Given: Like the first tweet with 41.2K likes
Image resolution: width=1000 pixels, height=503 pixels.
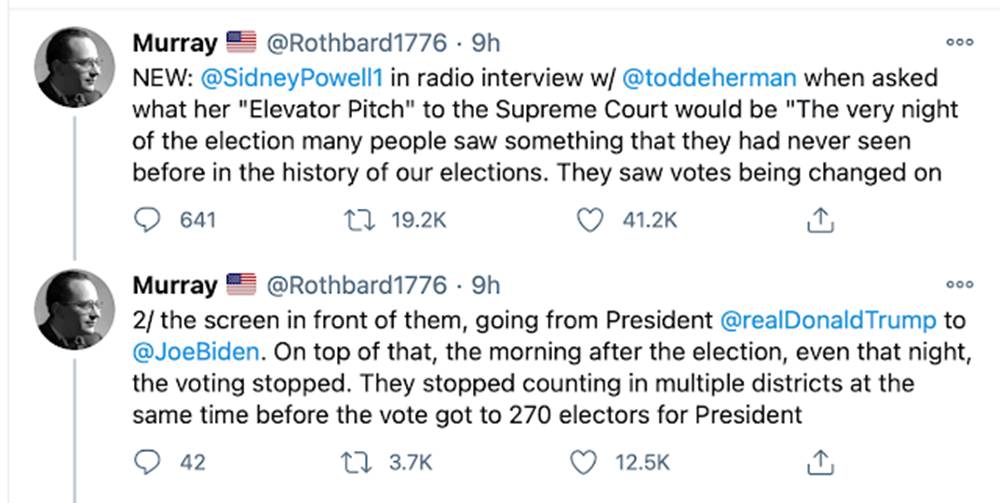Looking at the screenshot, I should [592, 220].
